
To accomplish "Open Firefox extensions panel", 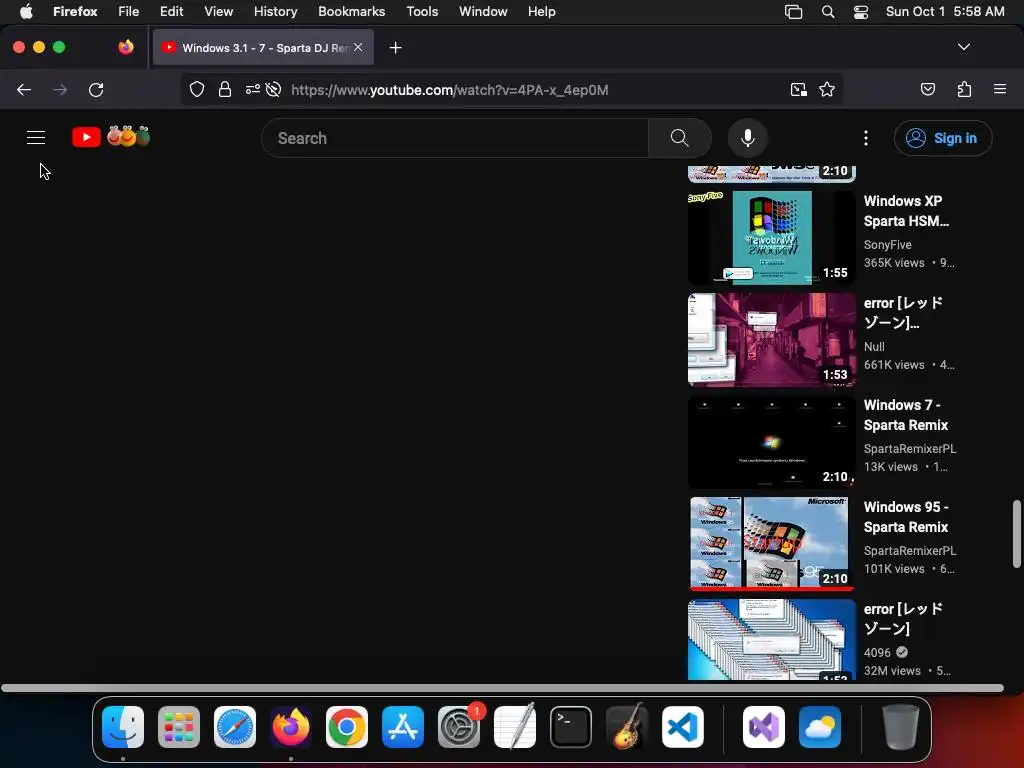I will tap(964, 89).
